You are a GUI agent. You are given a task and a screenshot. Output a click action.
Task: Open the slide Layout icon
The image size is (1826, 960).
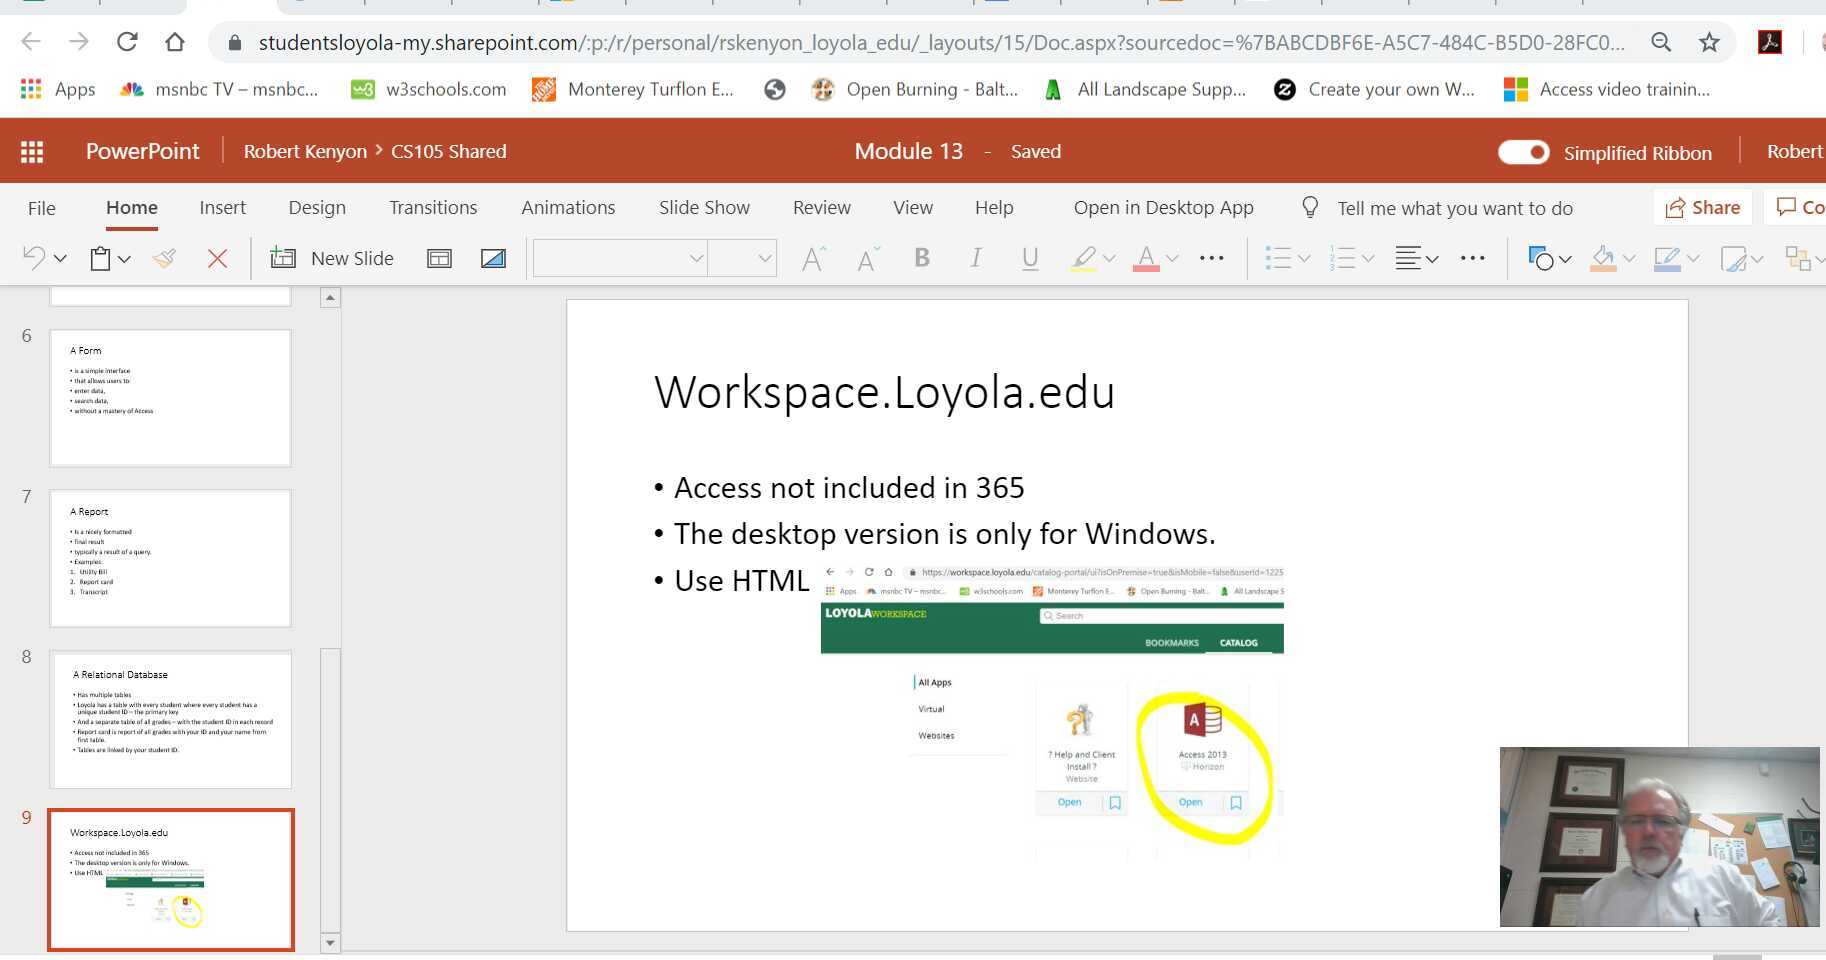tap(439, 258)
